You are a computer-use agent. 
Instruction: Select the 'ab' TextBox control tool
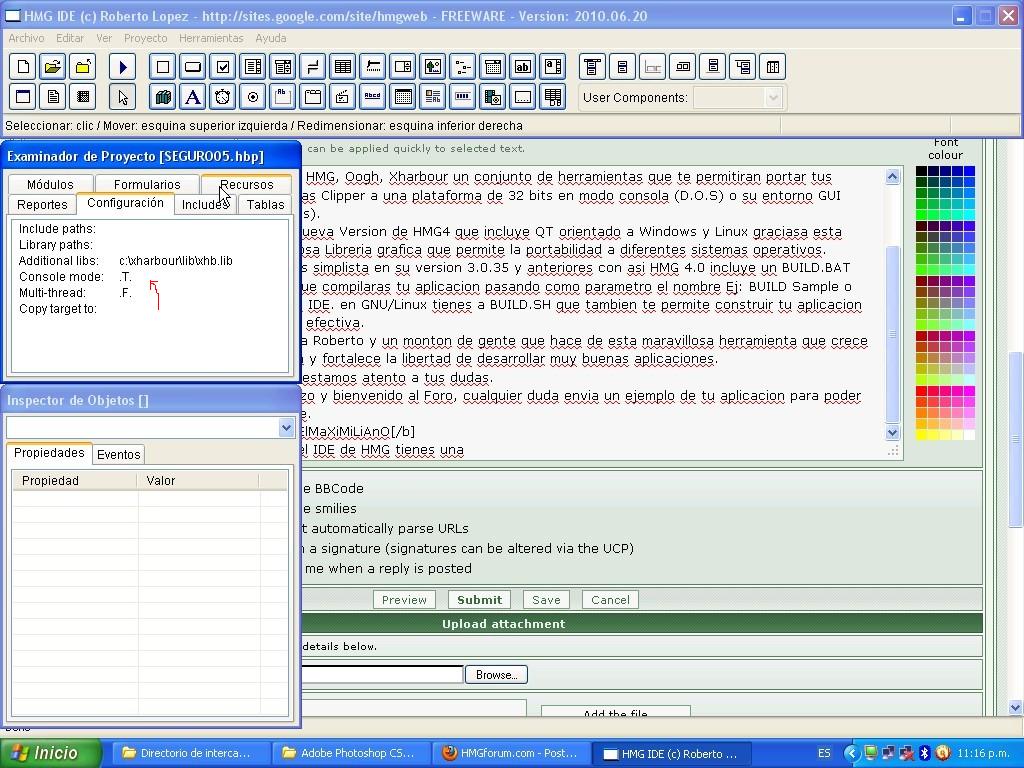[x=523, y=67]
